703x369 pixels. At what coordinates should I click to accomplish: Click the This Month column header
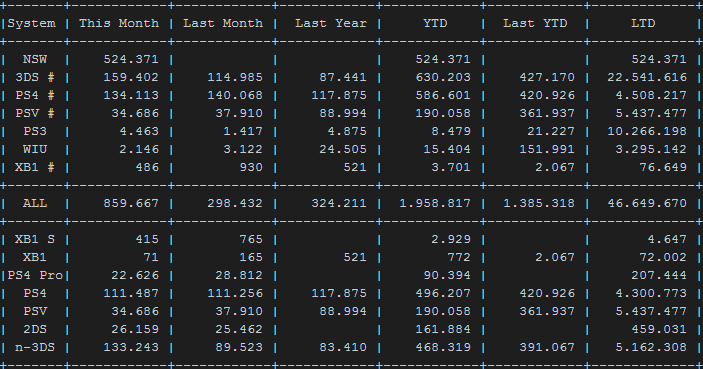pos(119,23)
